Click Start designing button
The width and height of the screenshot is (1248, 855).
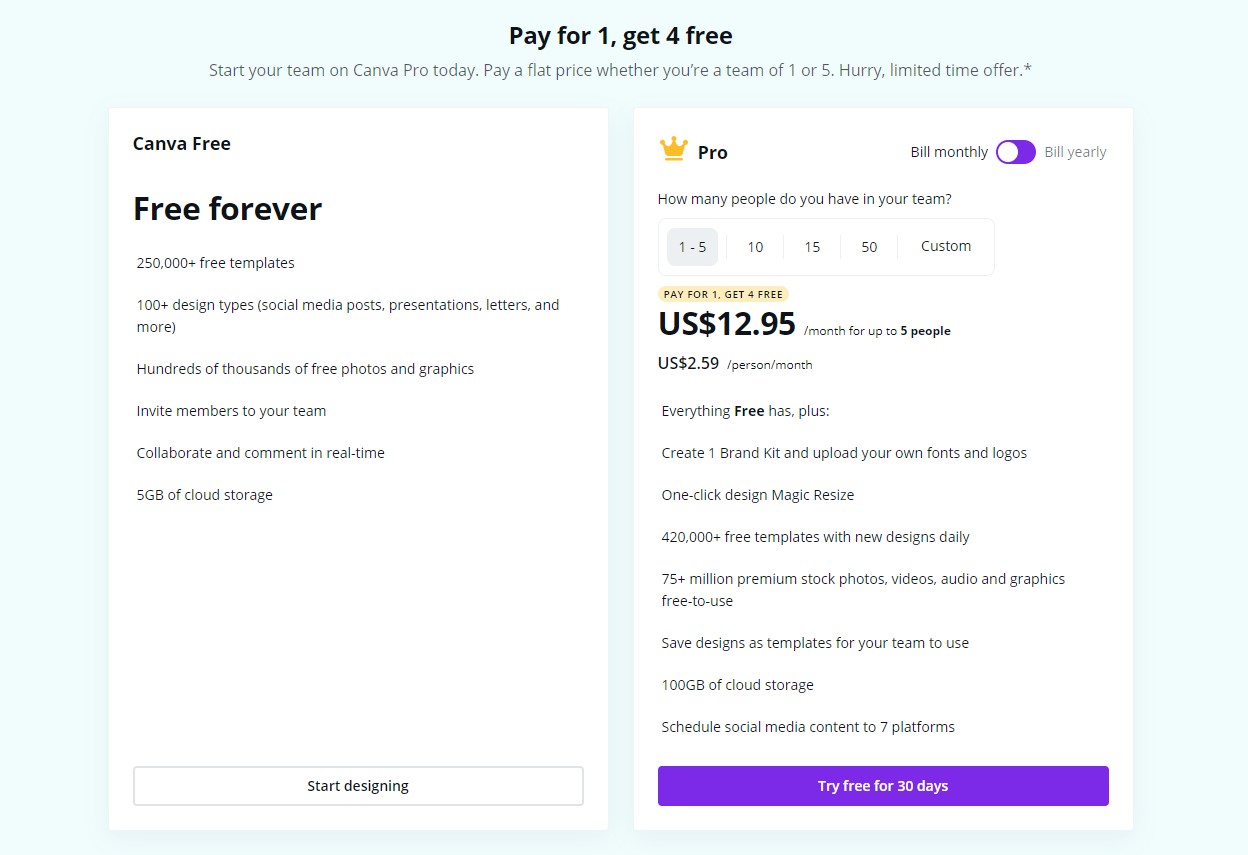coord(358,786)
